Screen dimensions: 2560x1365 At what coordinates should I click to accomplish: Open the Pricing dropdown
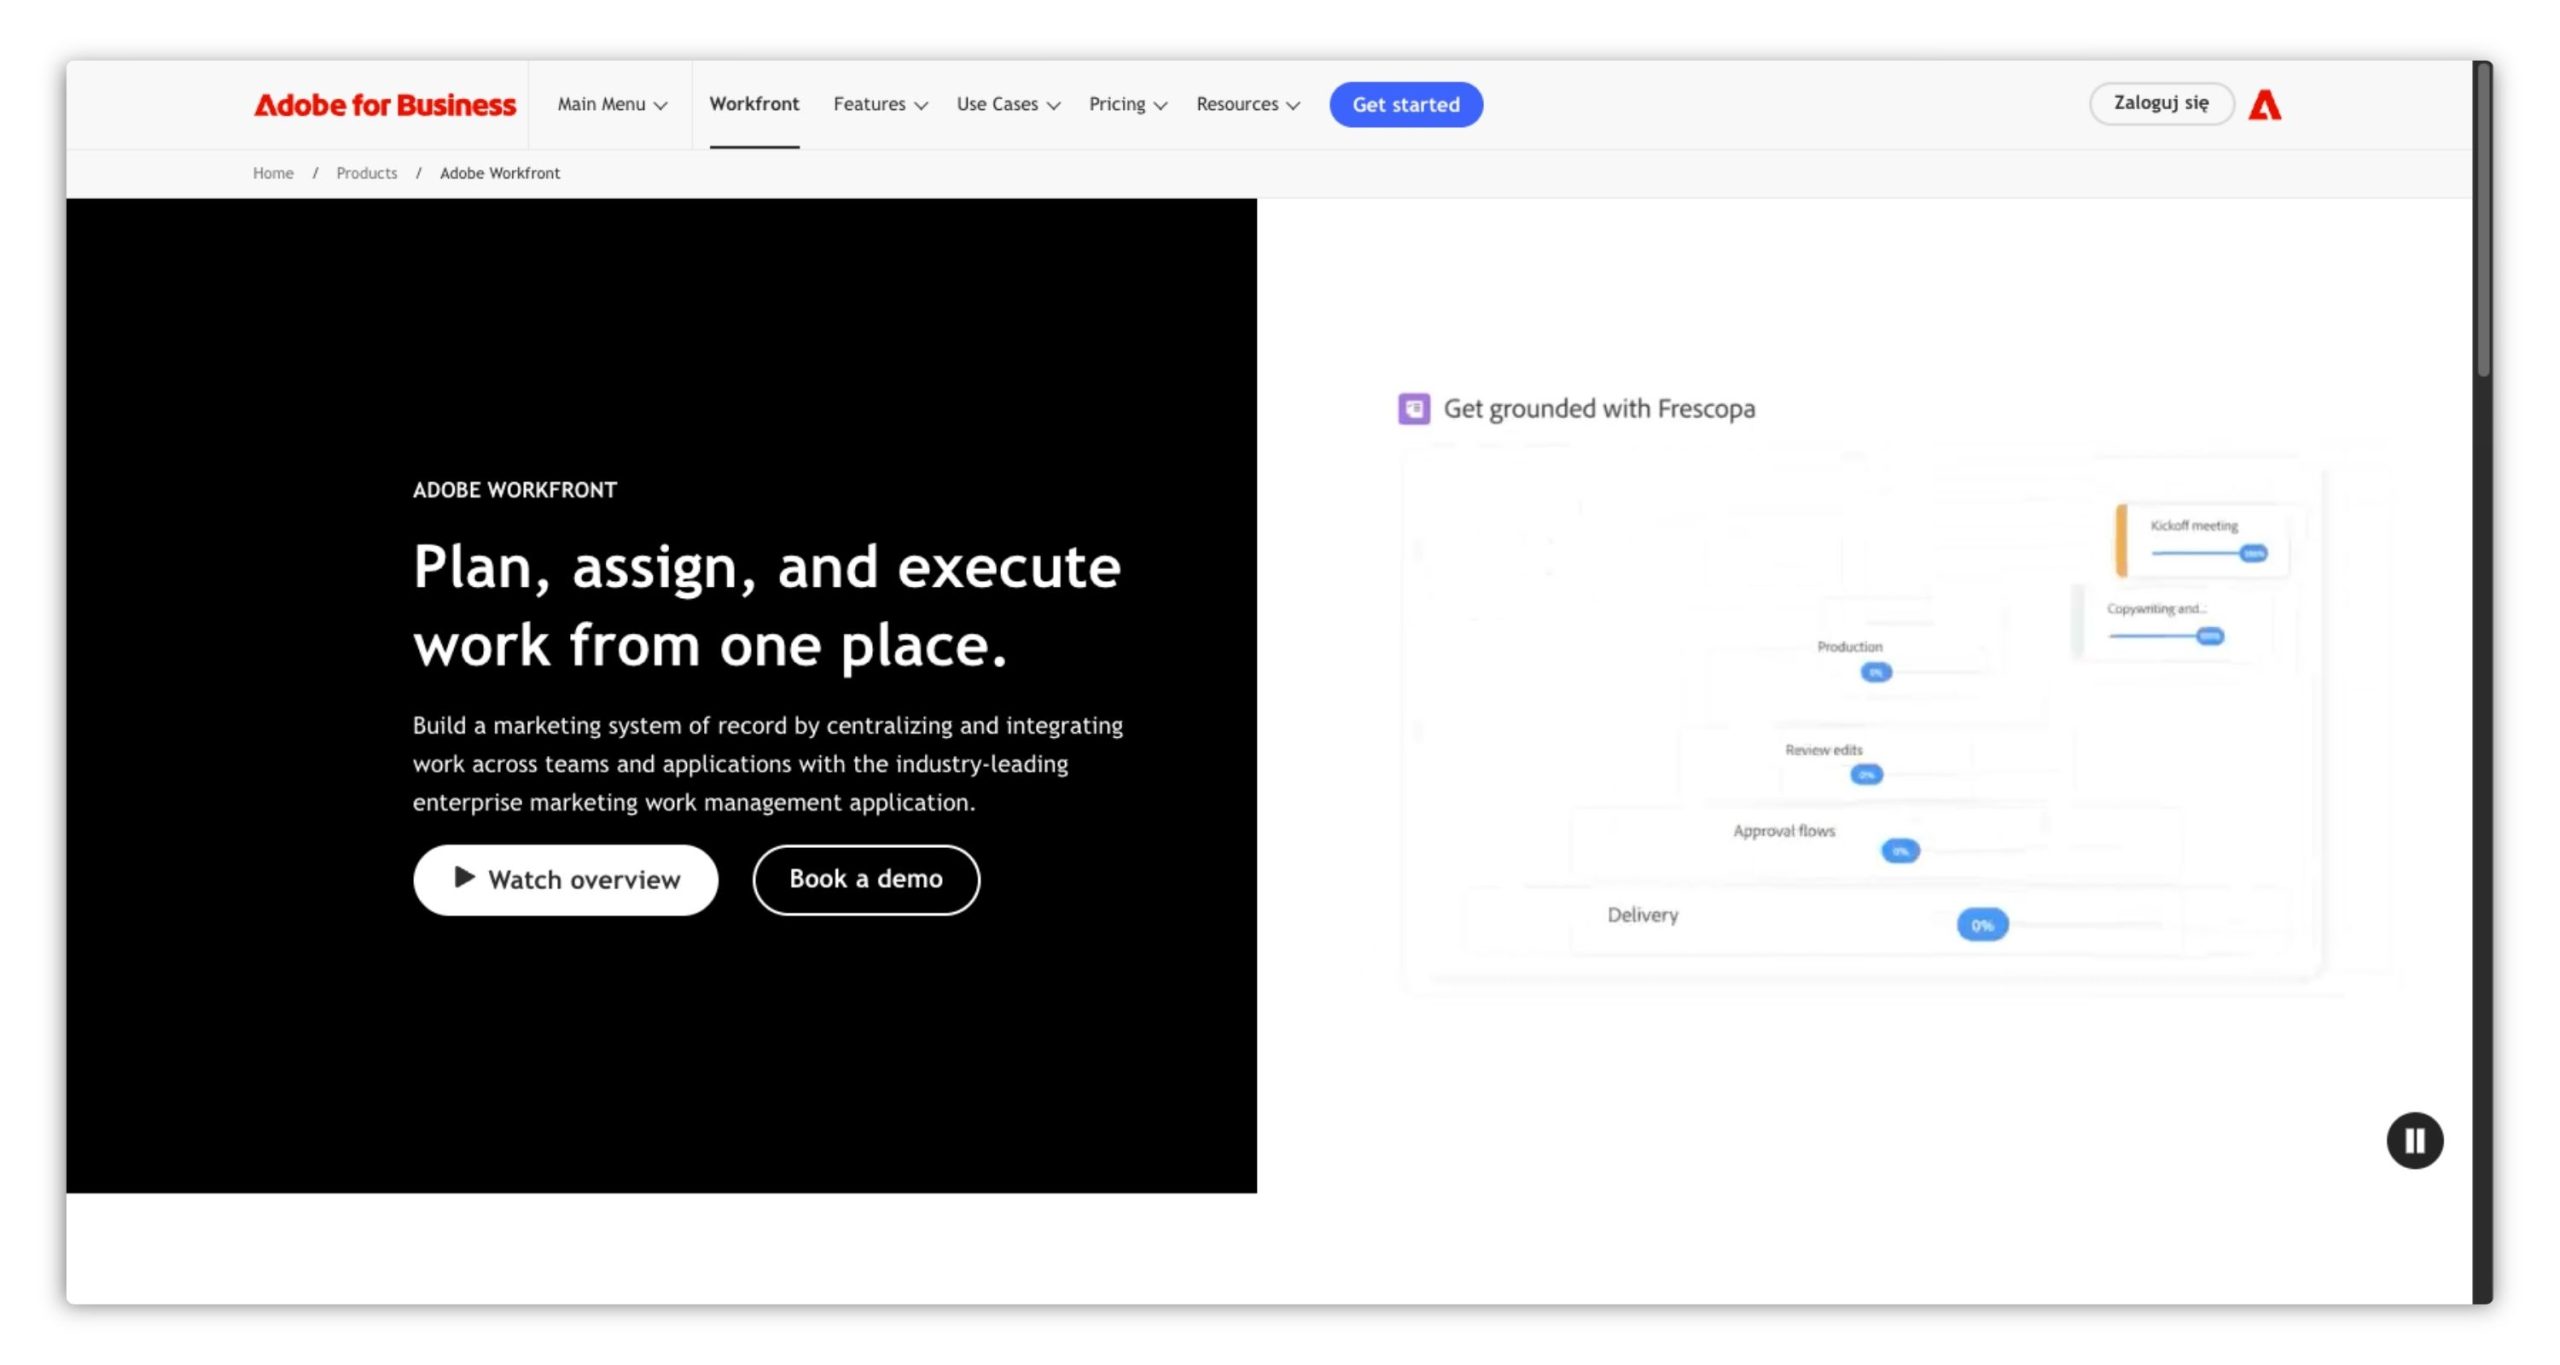(1127, 104)
